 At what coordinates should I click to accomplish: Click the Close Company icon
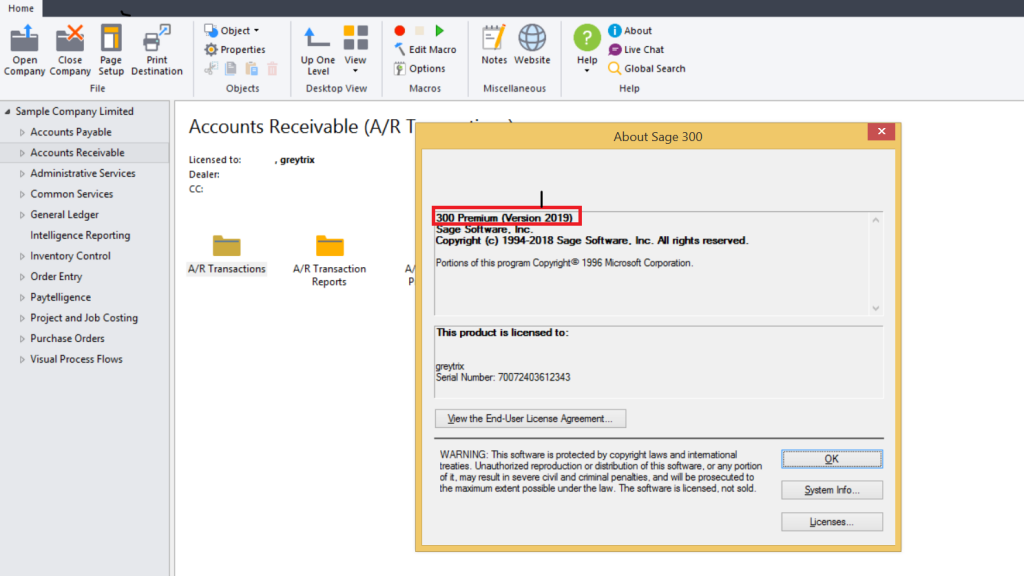coord(70,50)
